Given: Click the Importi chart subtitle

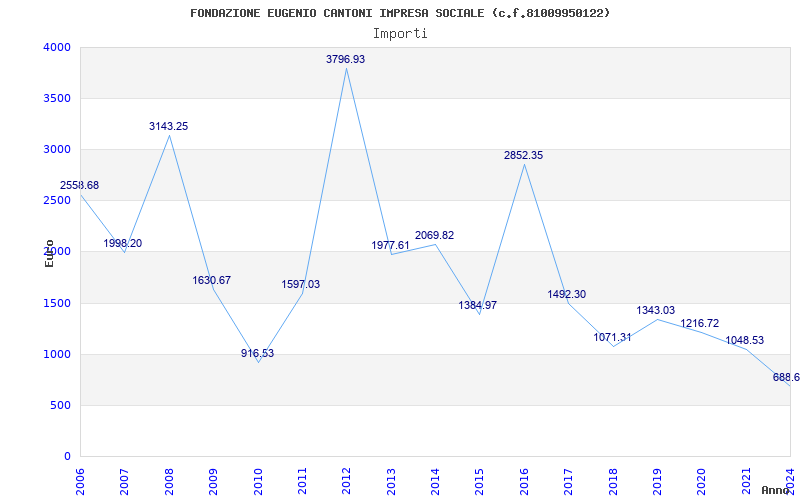Looking at the screenshot, I should pos(400,33).
